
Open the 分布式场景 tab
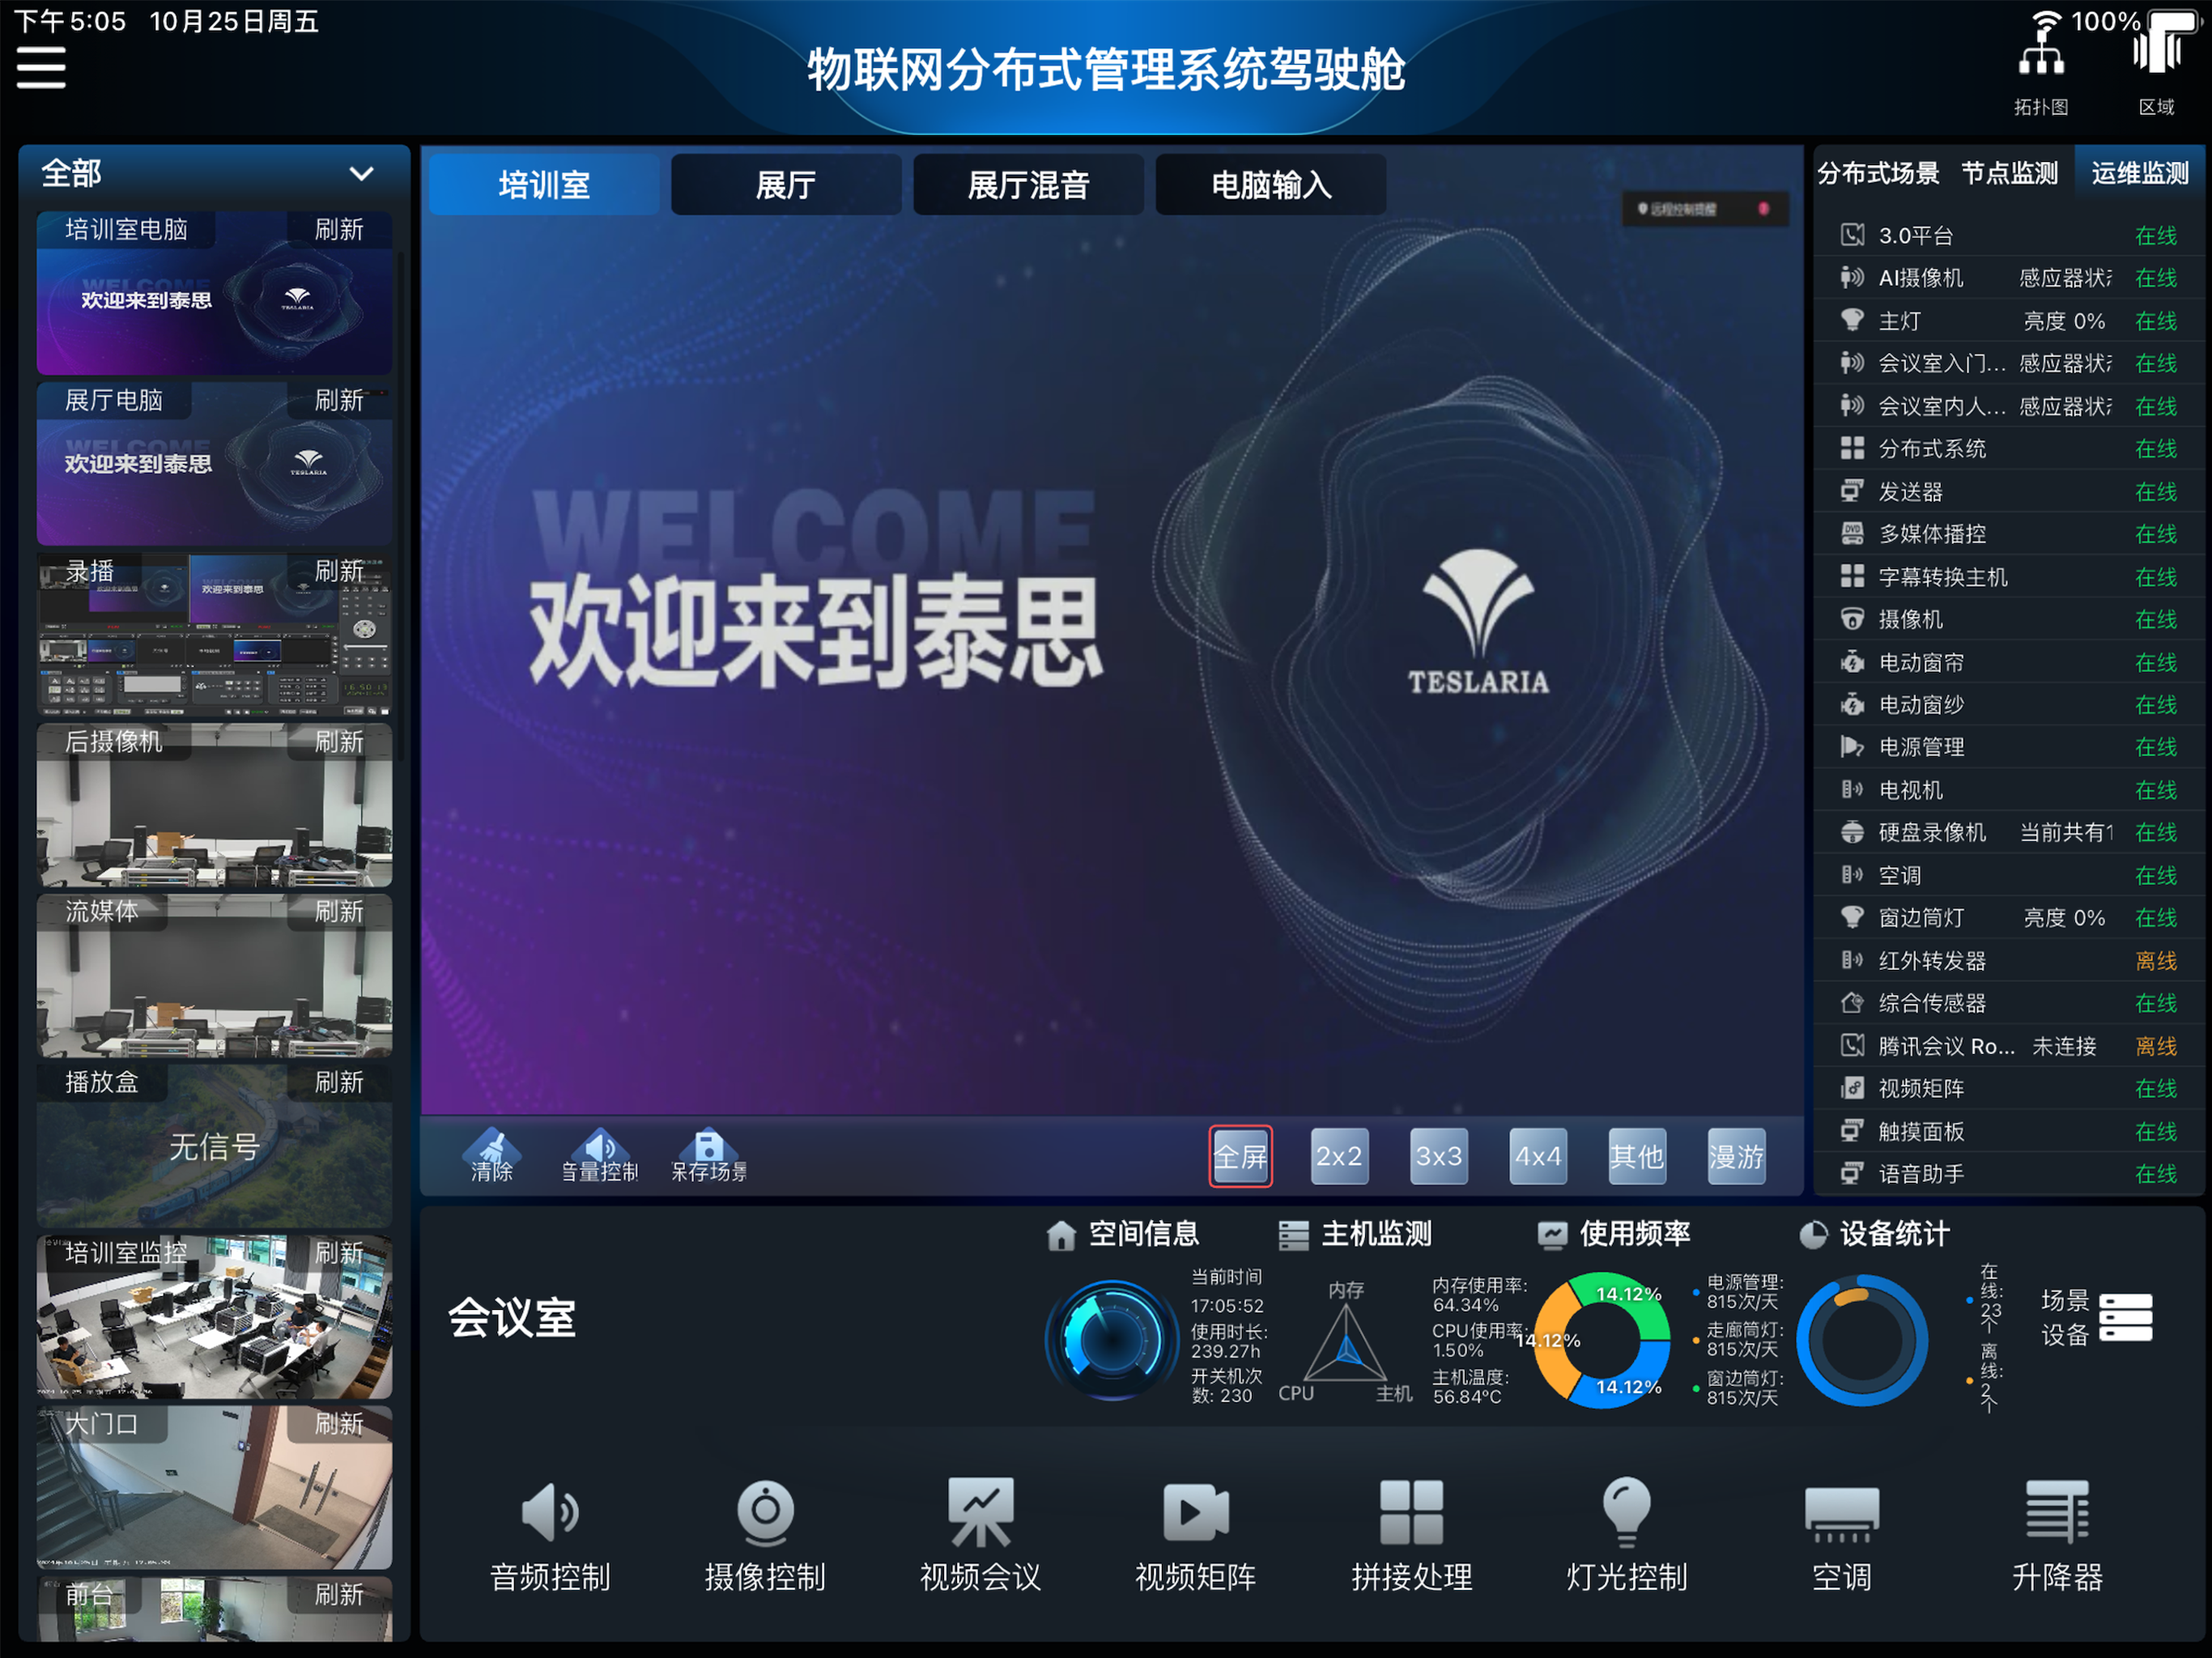pyautogui.click(x=1878, y=173)
